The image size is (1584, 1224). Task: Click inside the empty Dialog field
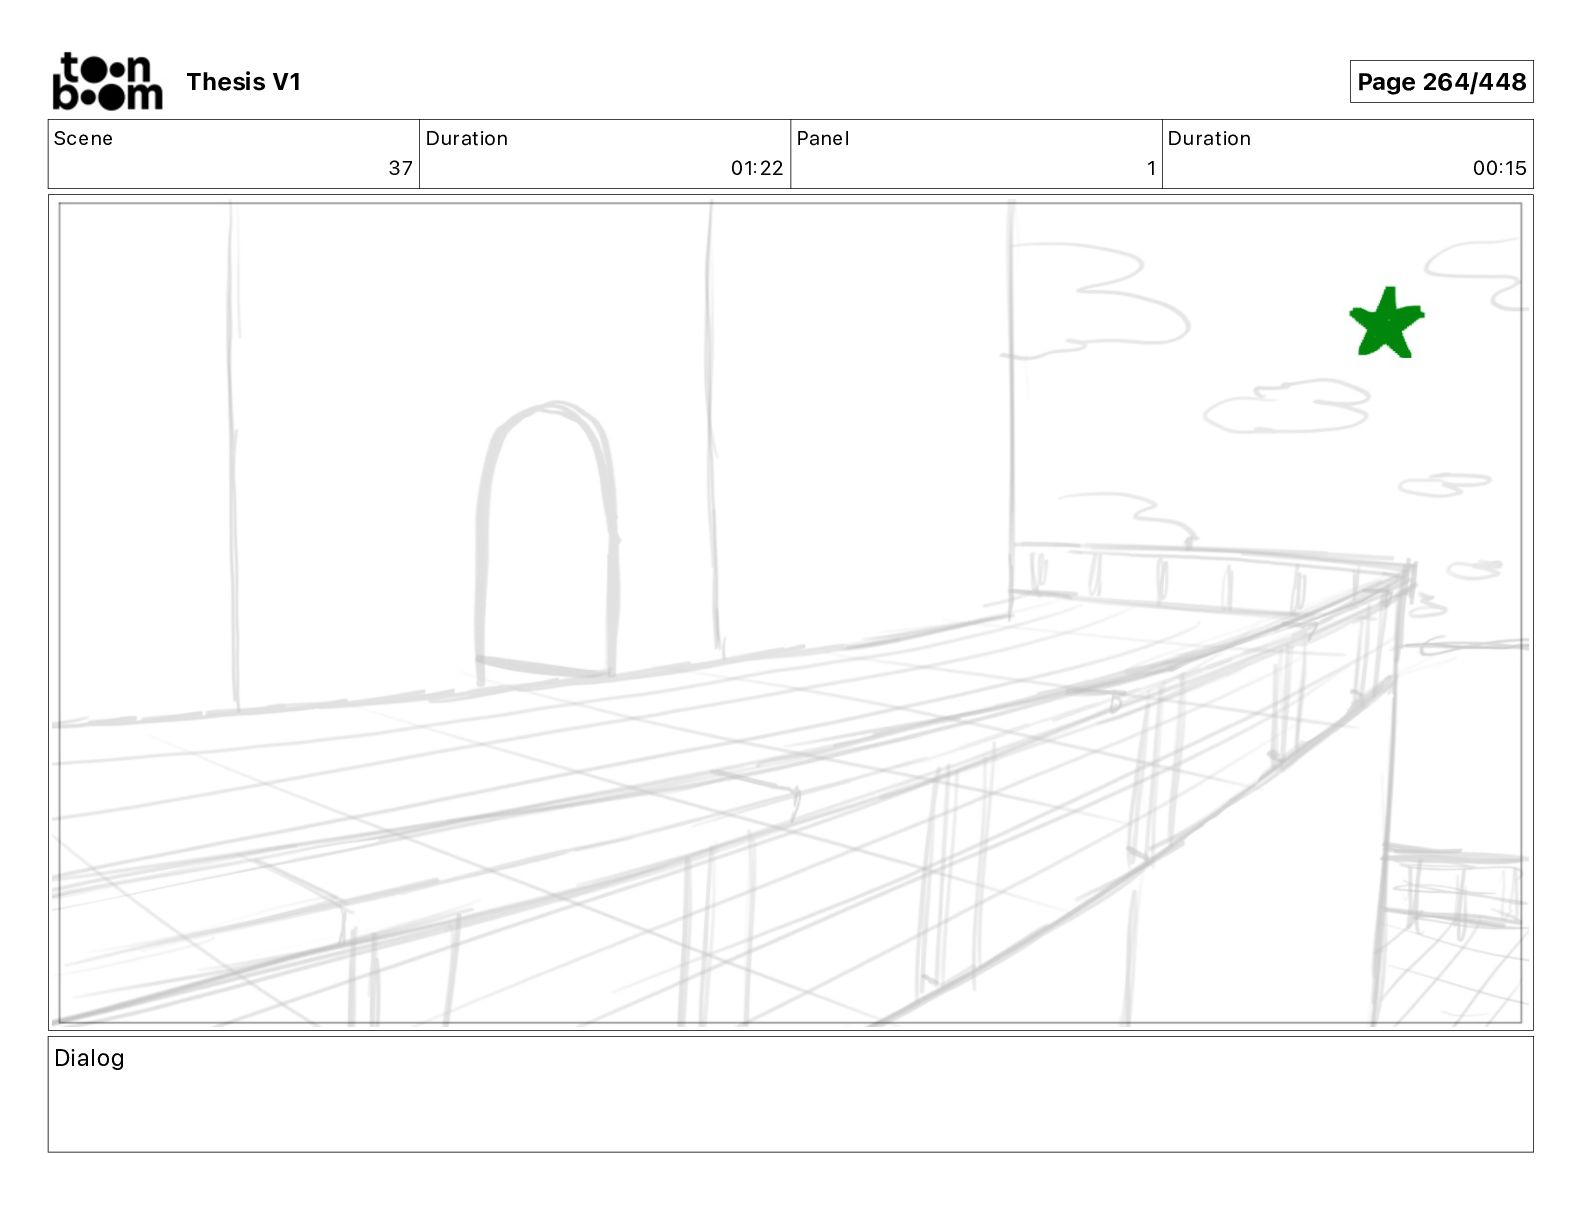pyautogui.click(x=790, y=1094)
